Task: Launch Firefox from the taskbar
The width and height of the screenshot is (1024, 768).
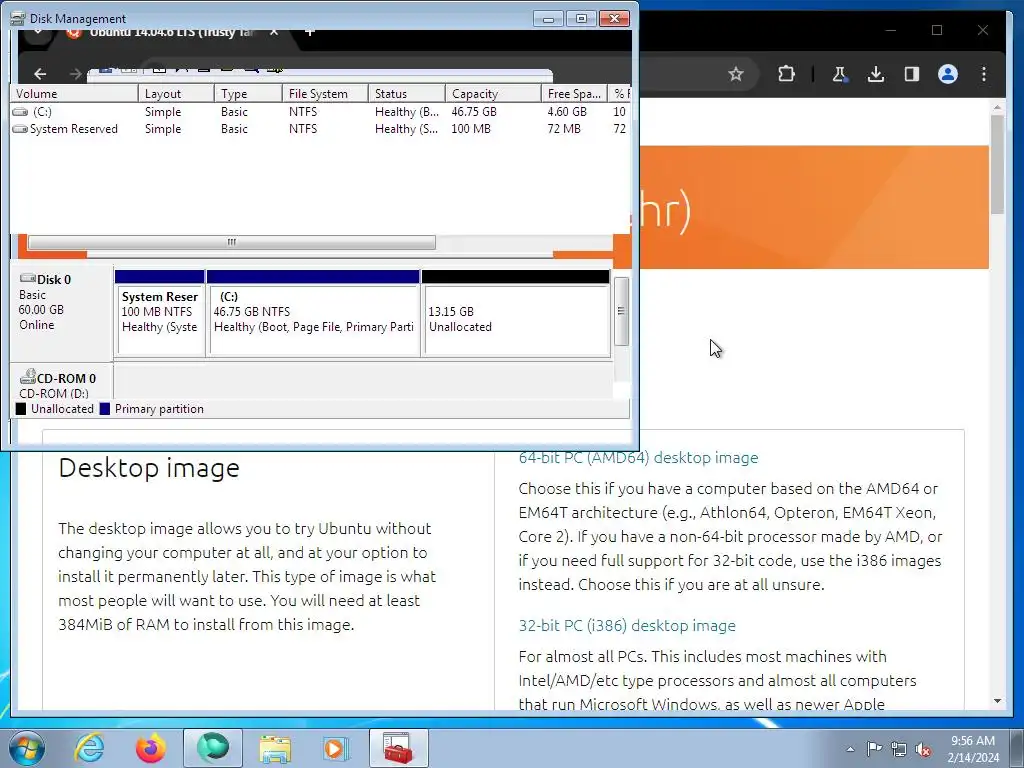Action: [x=151, y=748]
